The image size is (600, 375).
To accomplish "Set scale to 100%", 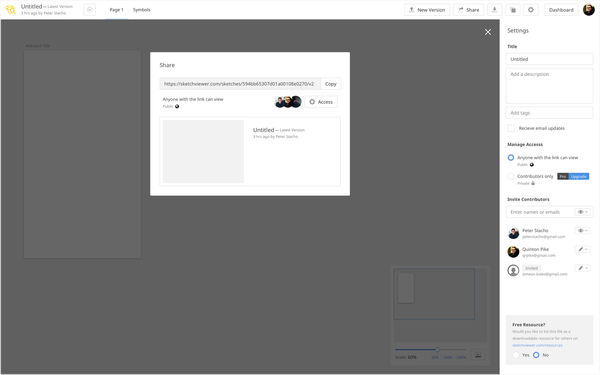I will coord(447,357).
